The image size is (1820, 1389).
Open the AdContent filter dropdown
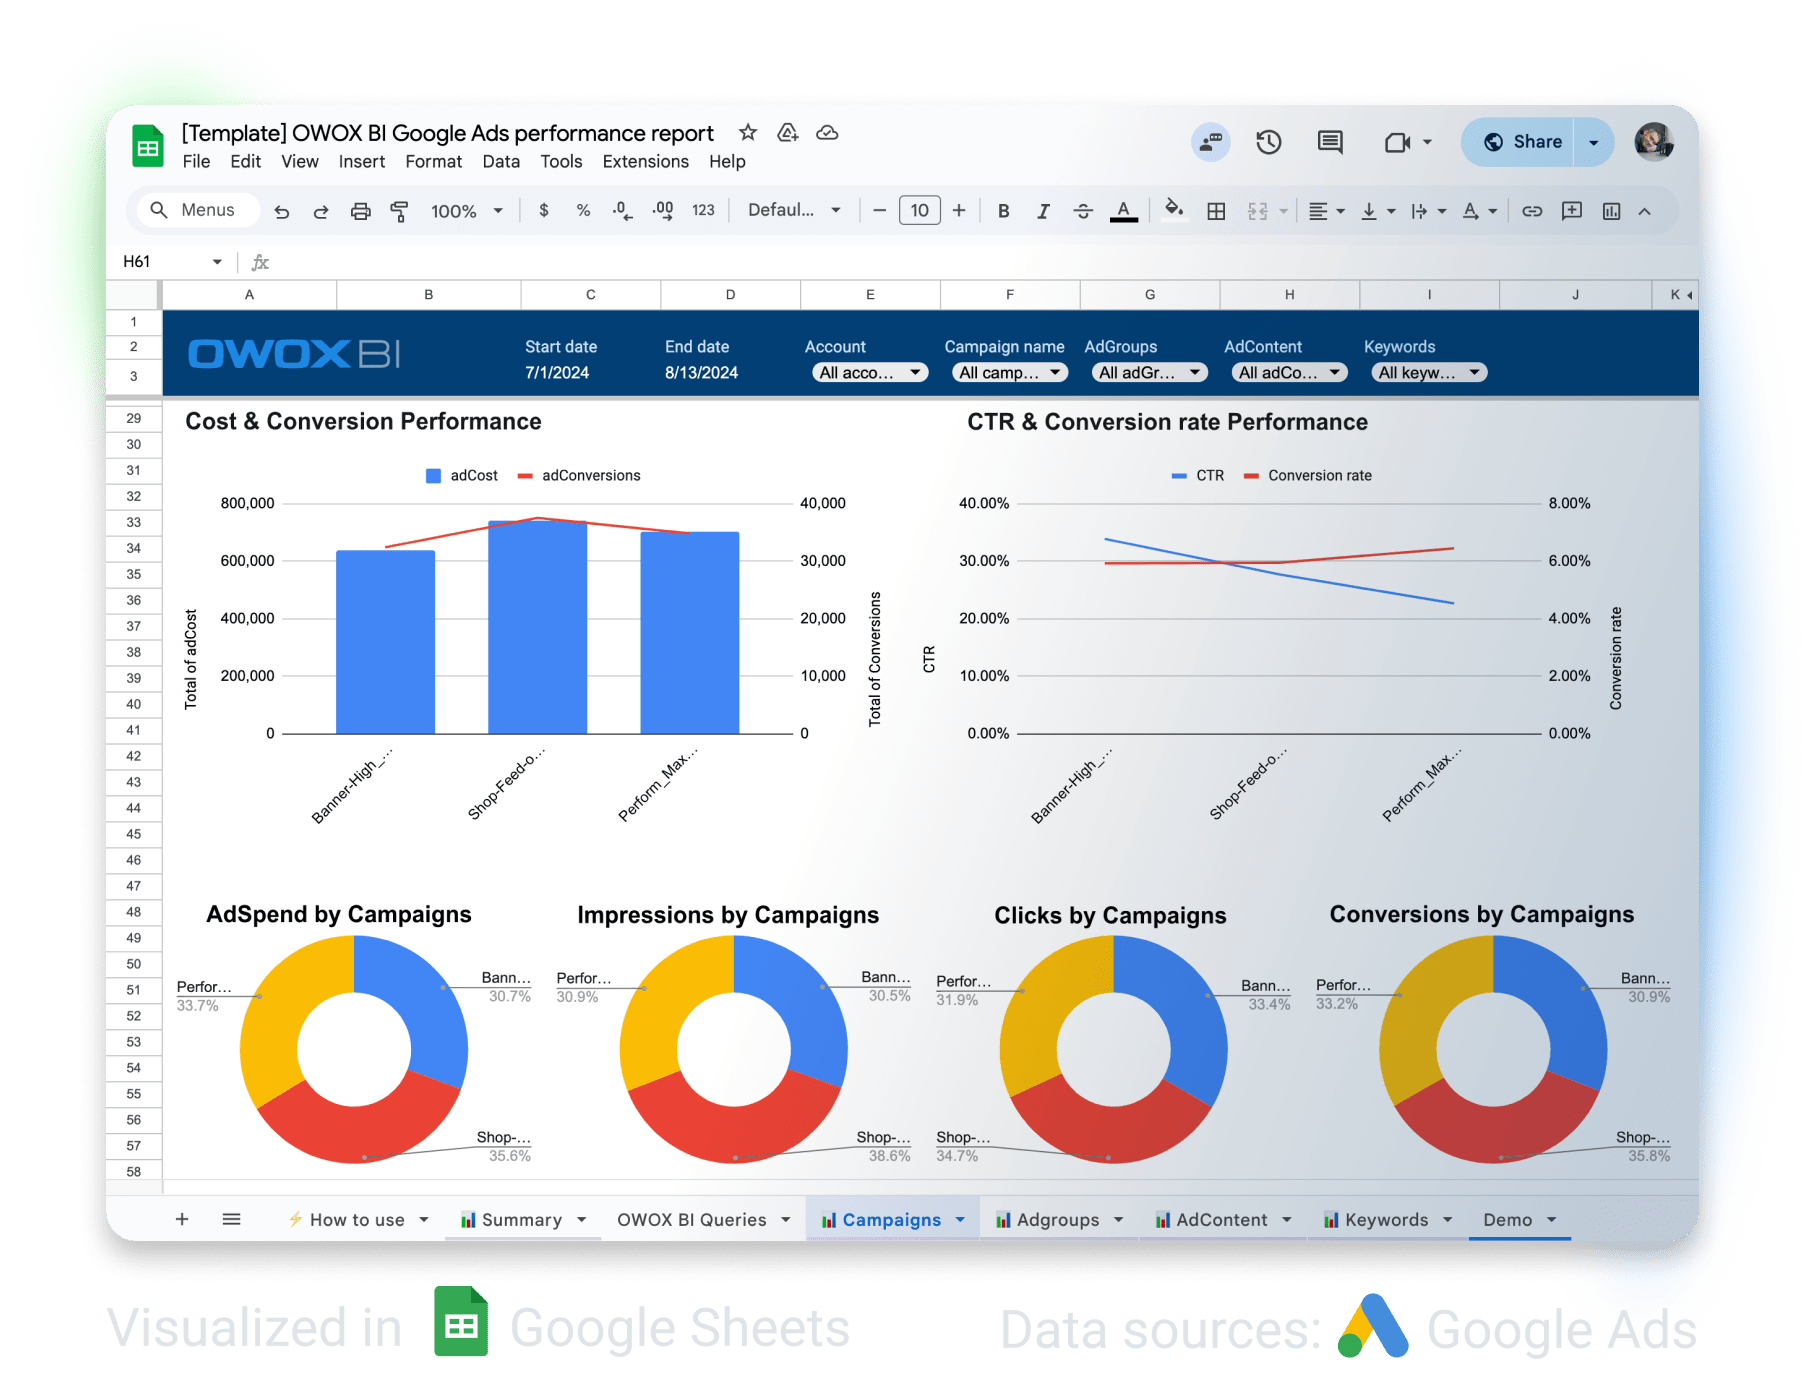[1289, 373]
